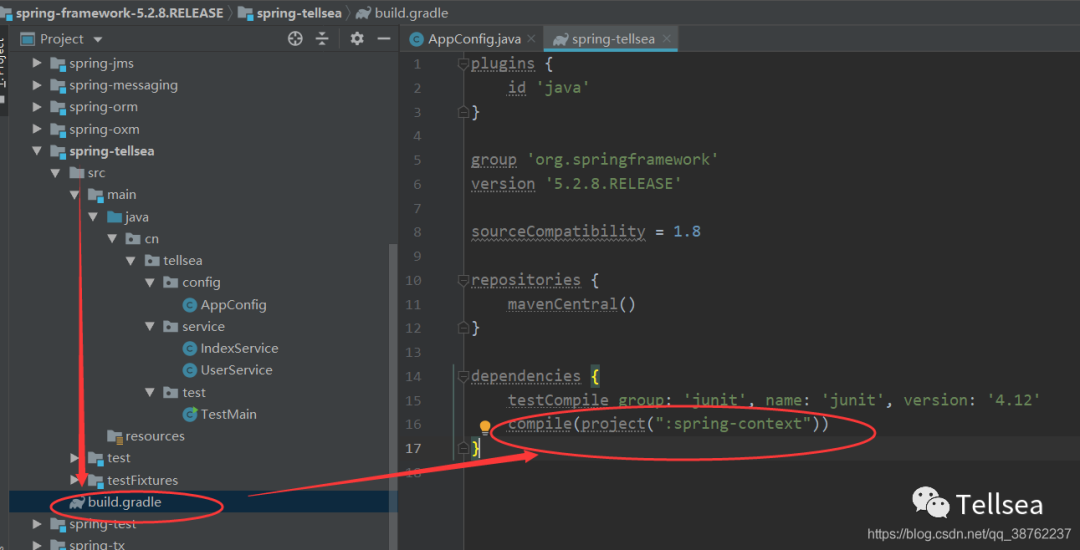Screen dimensions: 1080x550
Task: Select the spring-orm folder icon
Action: [x=58, y=108]
